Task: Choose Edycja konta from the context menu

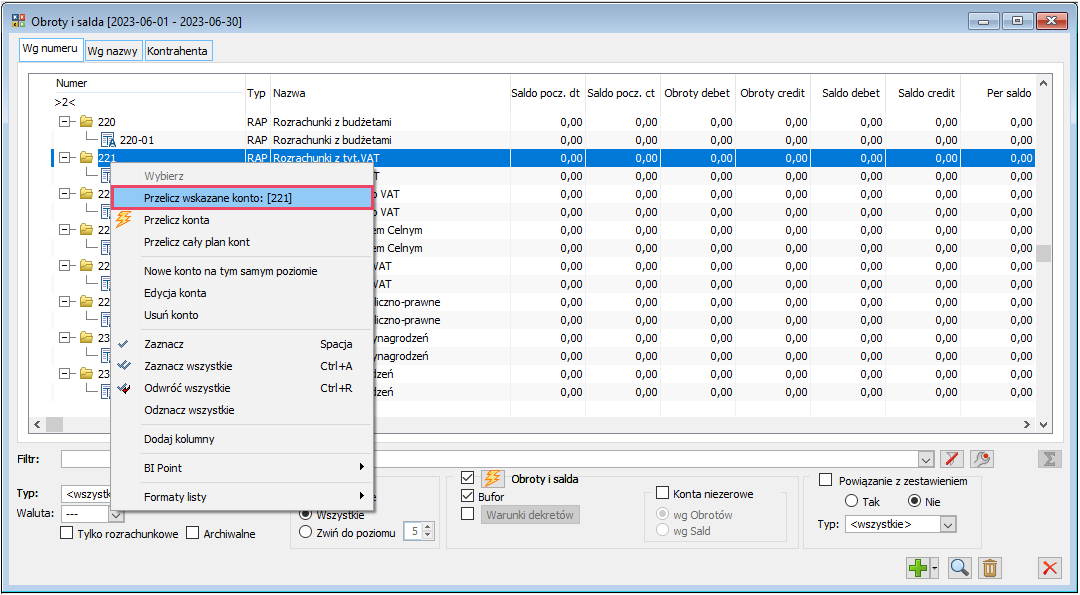Action: click(242, 293)
